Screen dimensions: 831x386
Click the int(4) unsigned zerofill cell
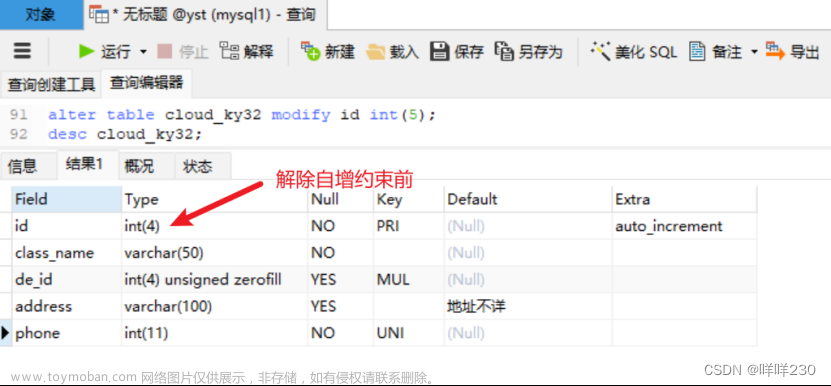click(x=215, y=279)
